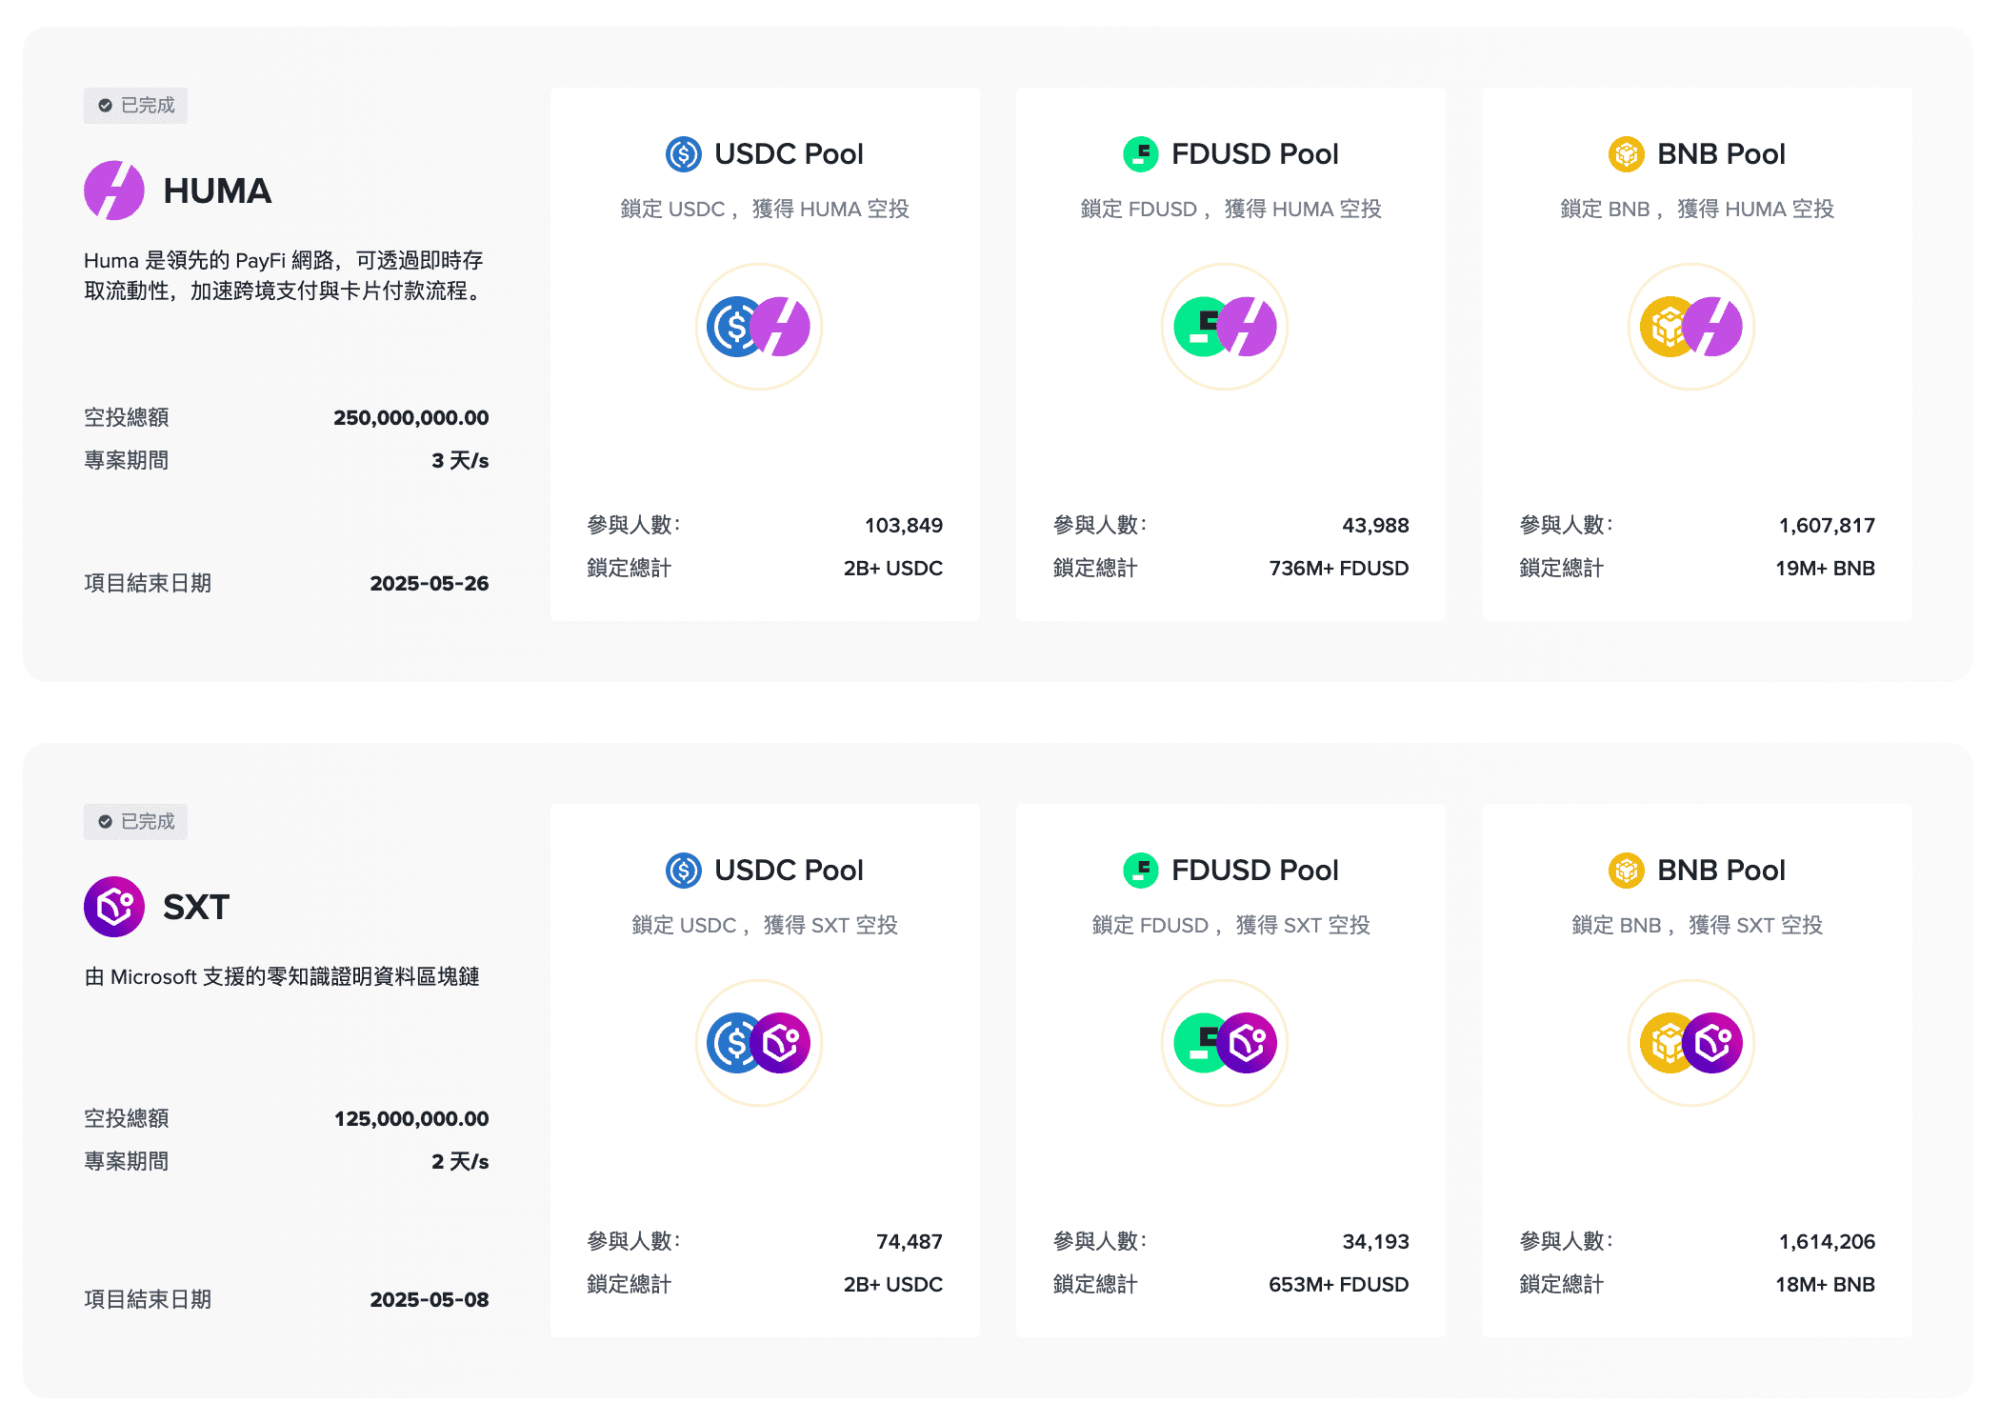Click the 2 天/s project period value
Screen dimensions: 2000x1423
[460, 1162]
